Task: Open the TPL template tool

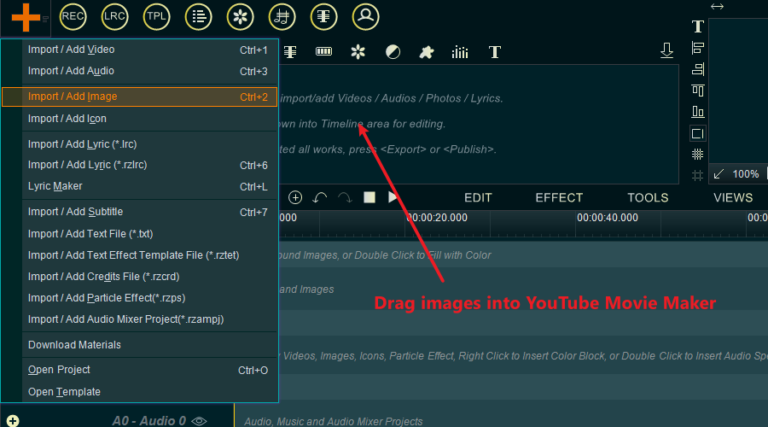Action: pyautogui.click(x=156, y=17)
